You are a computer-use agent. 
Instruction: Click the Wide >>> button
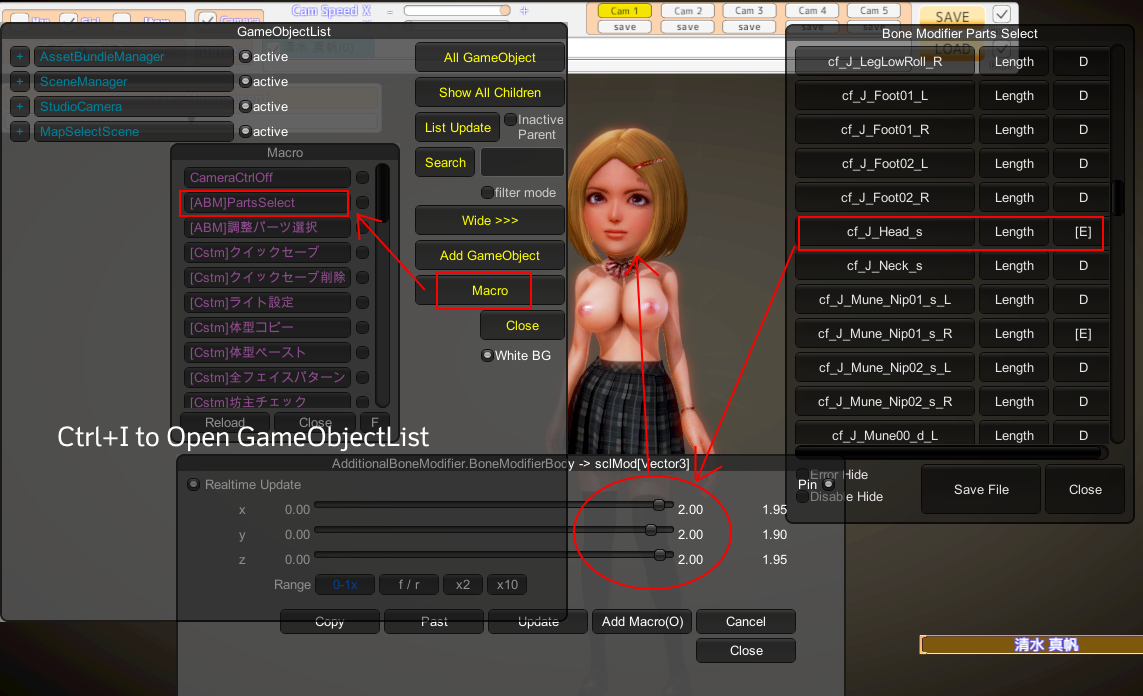click(x=490, y=220)
